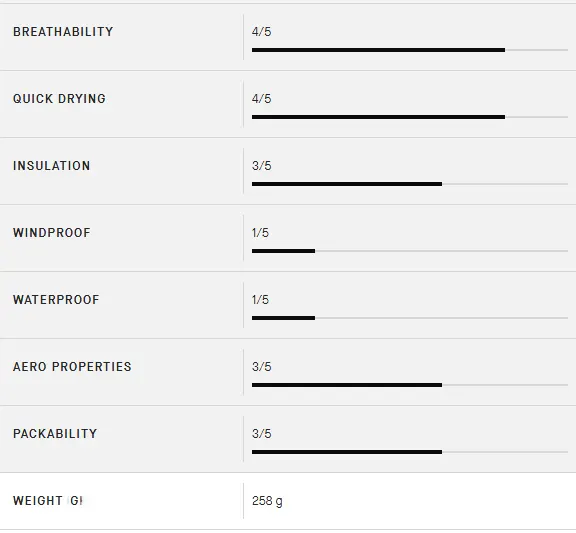Click the Aero Properties rating bar
The height and width of the screenshot is (533, 576).
pyautogui.click(x=410, y=385)
